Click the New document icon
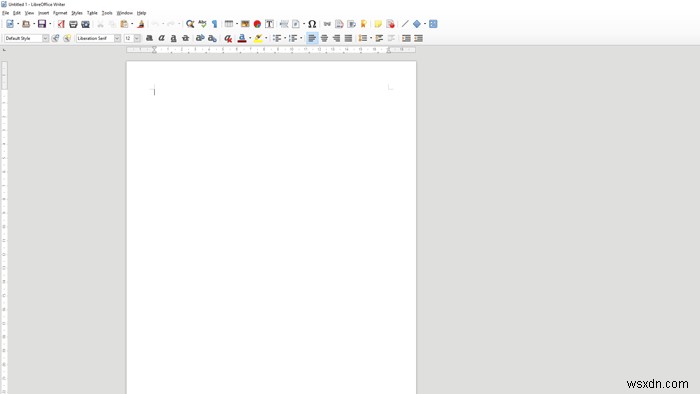 point(10,24)
